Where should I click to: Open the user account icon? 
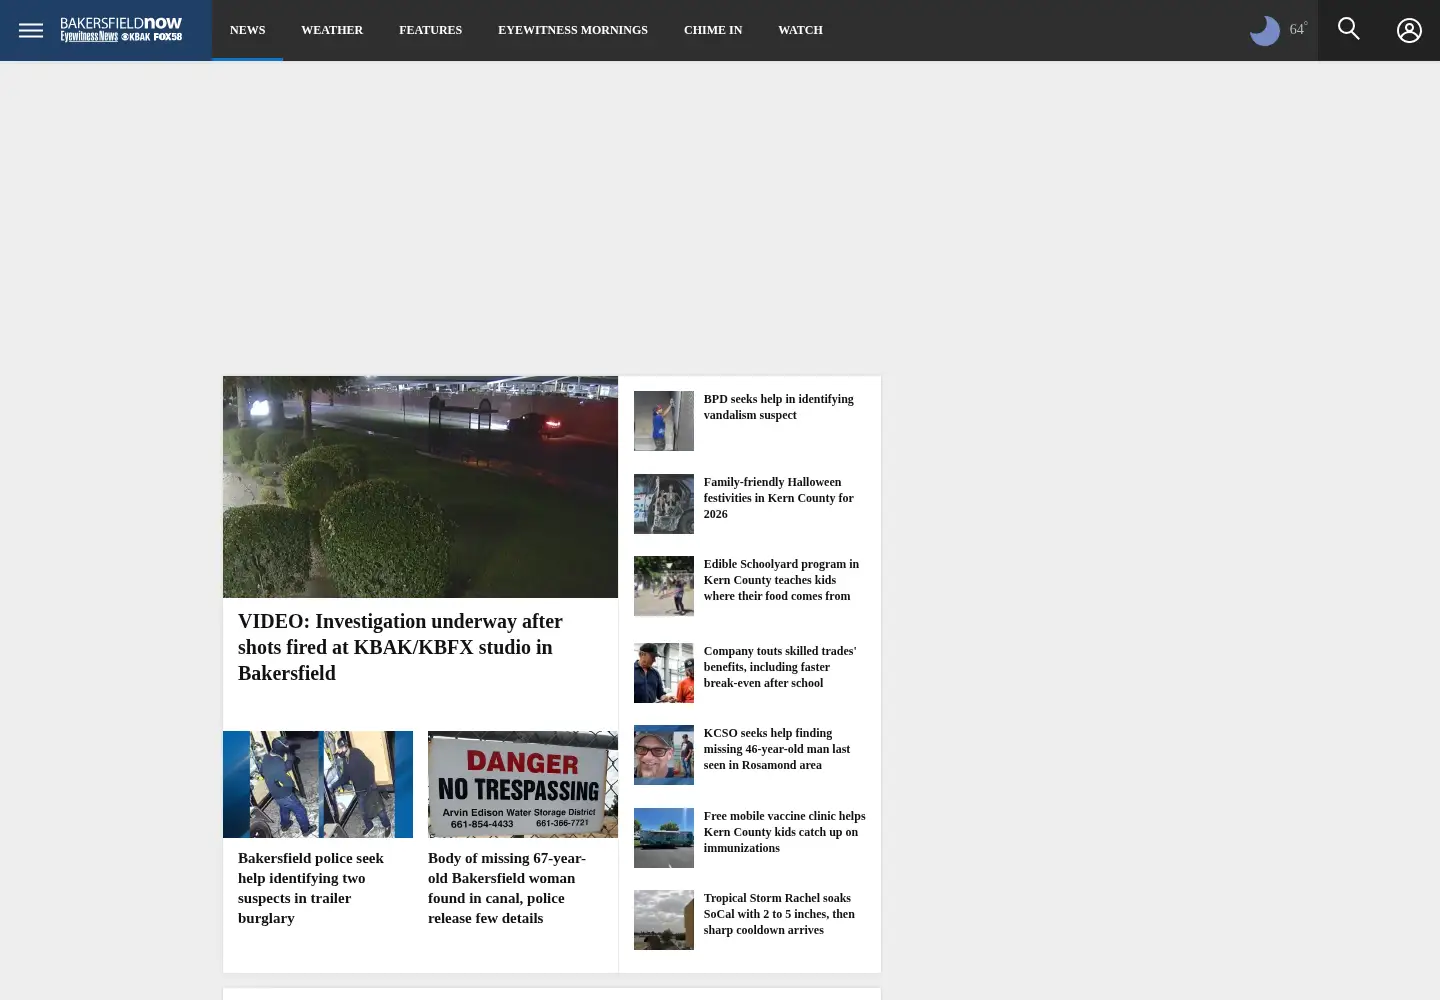pos(1409,30)
